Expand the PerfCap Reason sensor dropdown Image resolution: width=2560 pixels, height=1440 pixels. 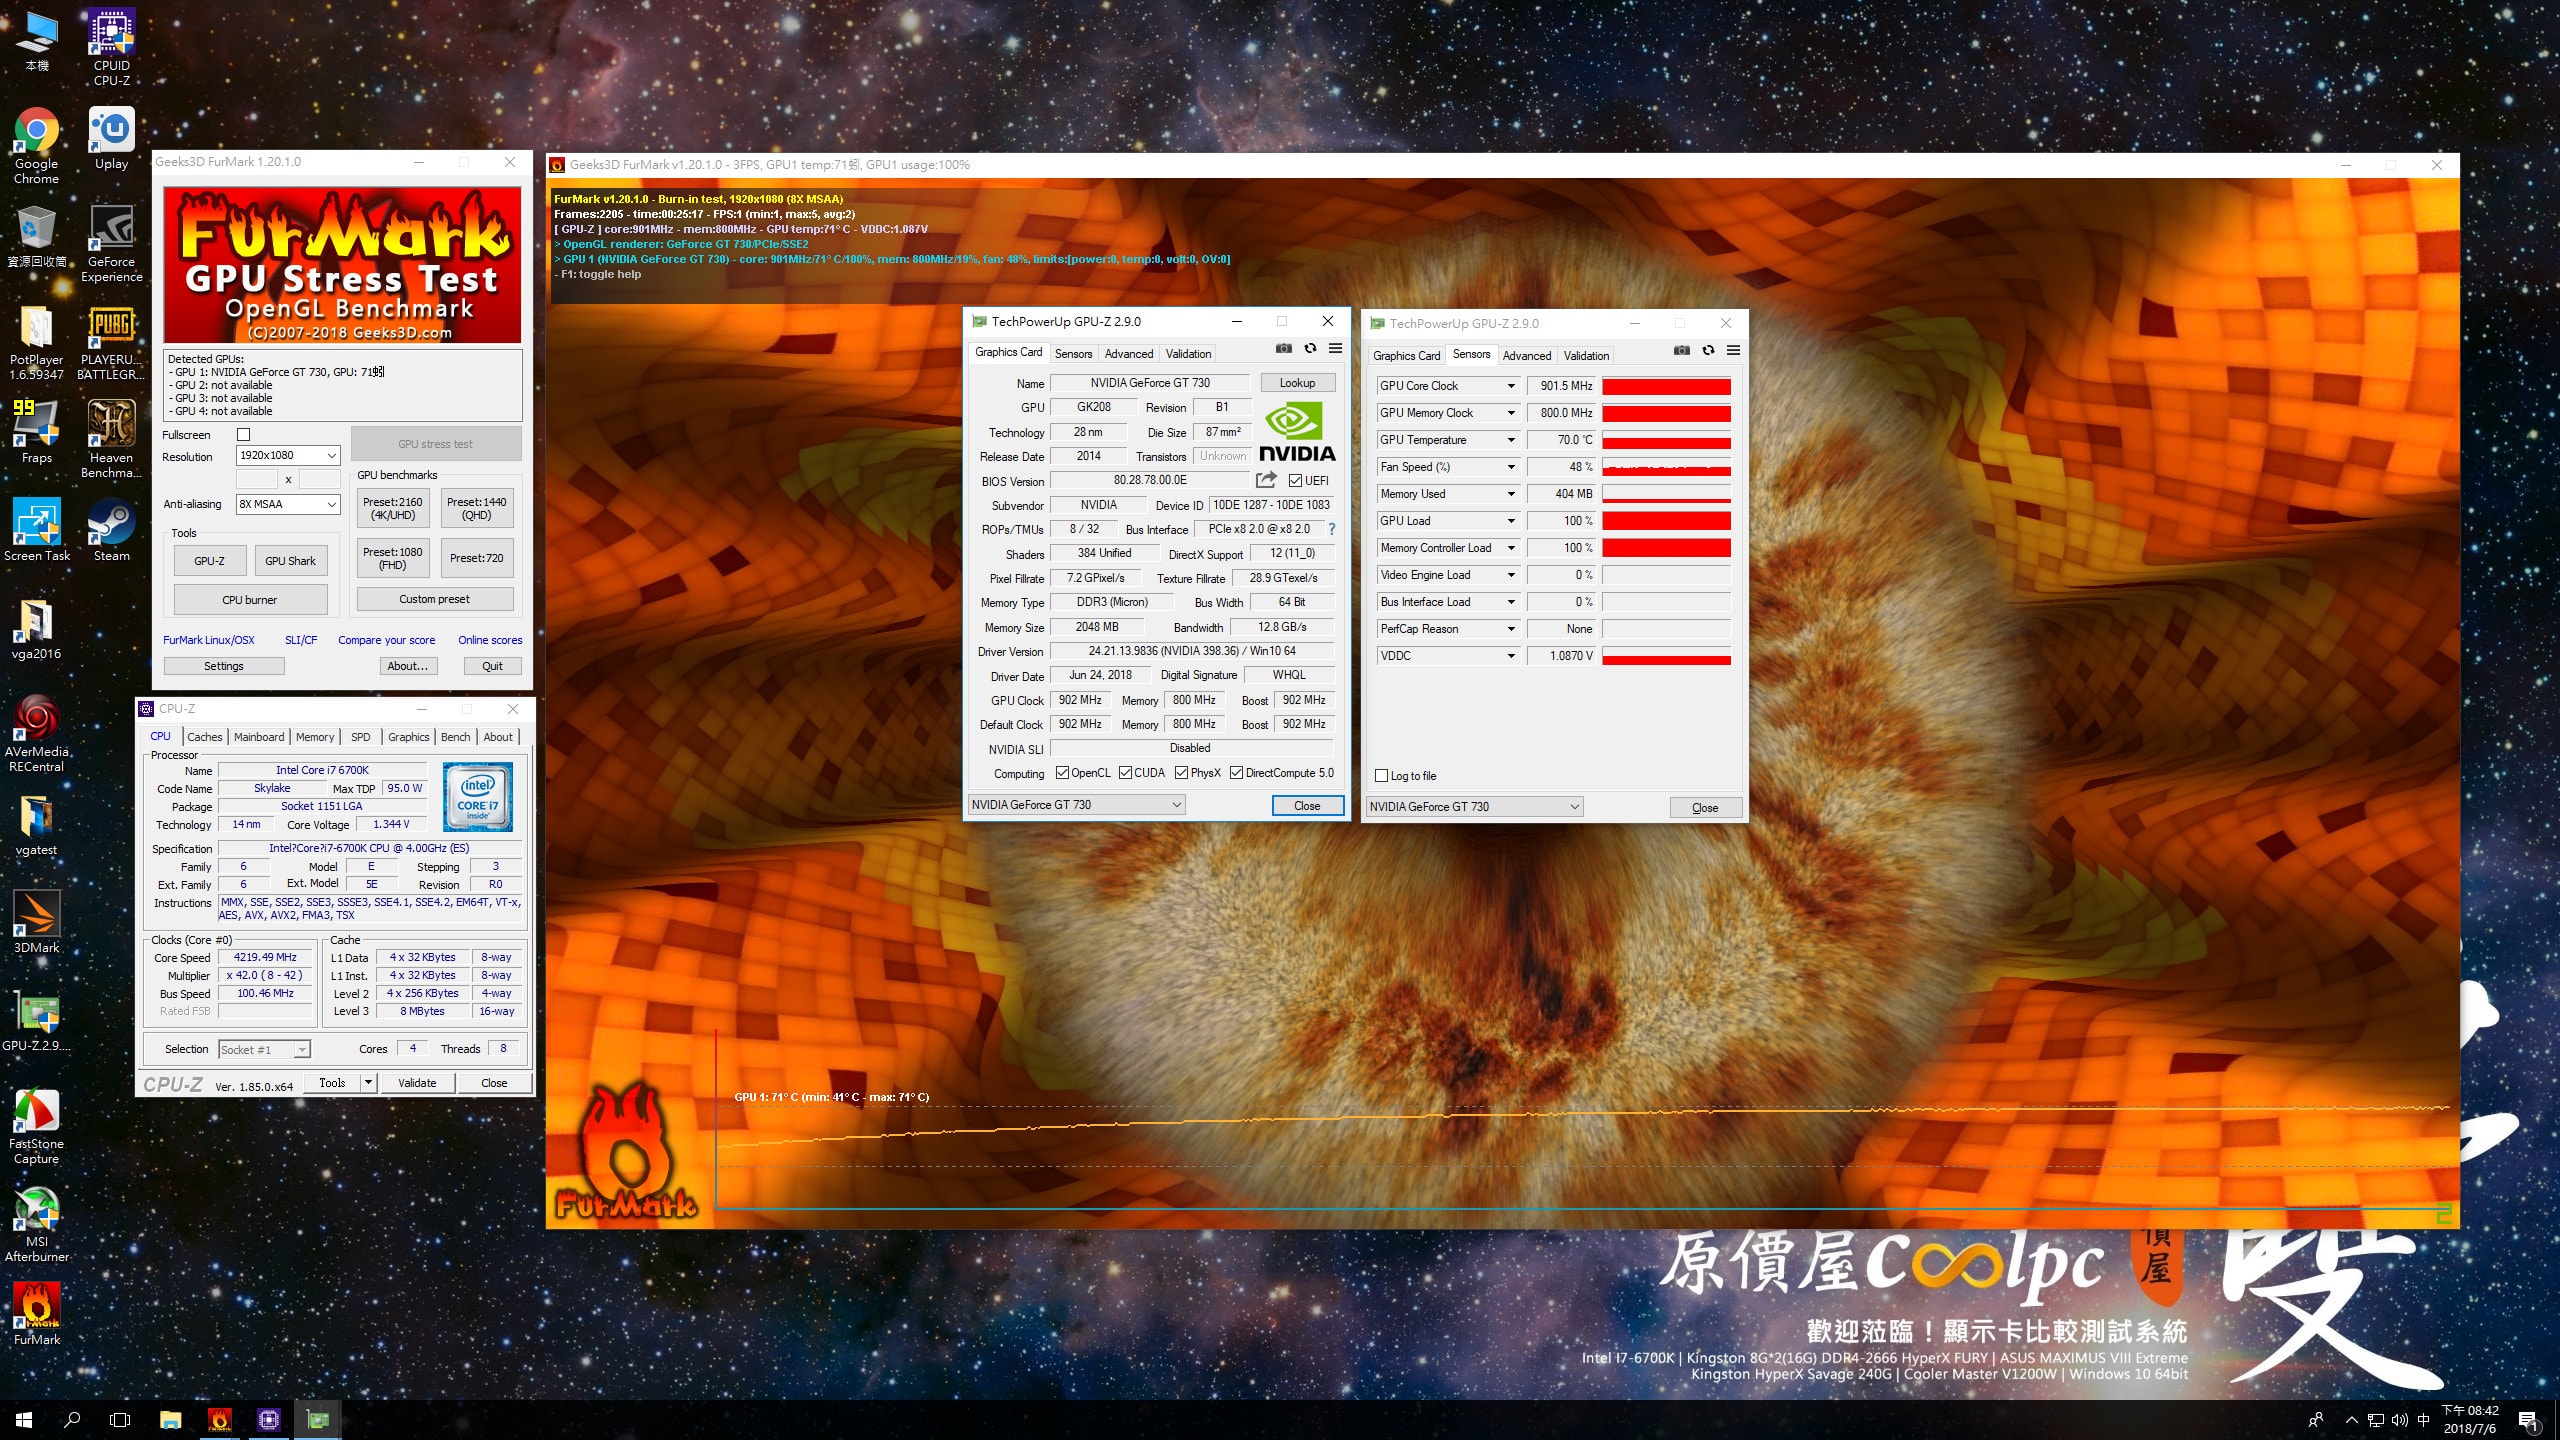pos(1511,629)
